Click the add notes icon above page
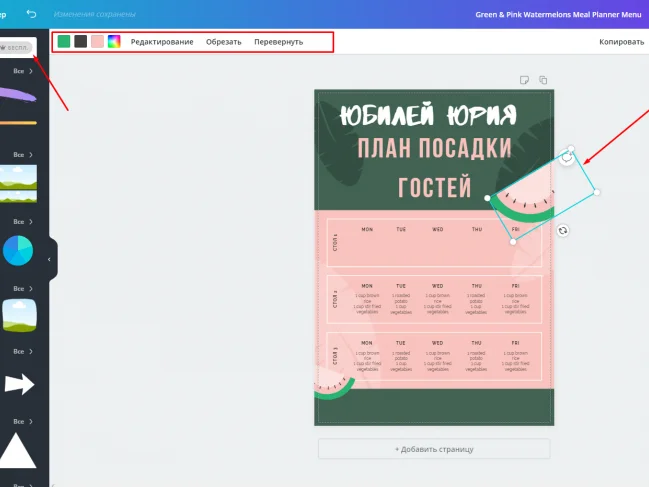649x487 pixels. pyautogui.click(x=523, y=80)
